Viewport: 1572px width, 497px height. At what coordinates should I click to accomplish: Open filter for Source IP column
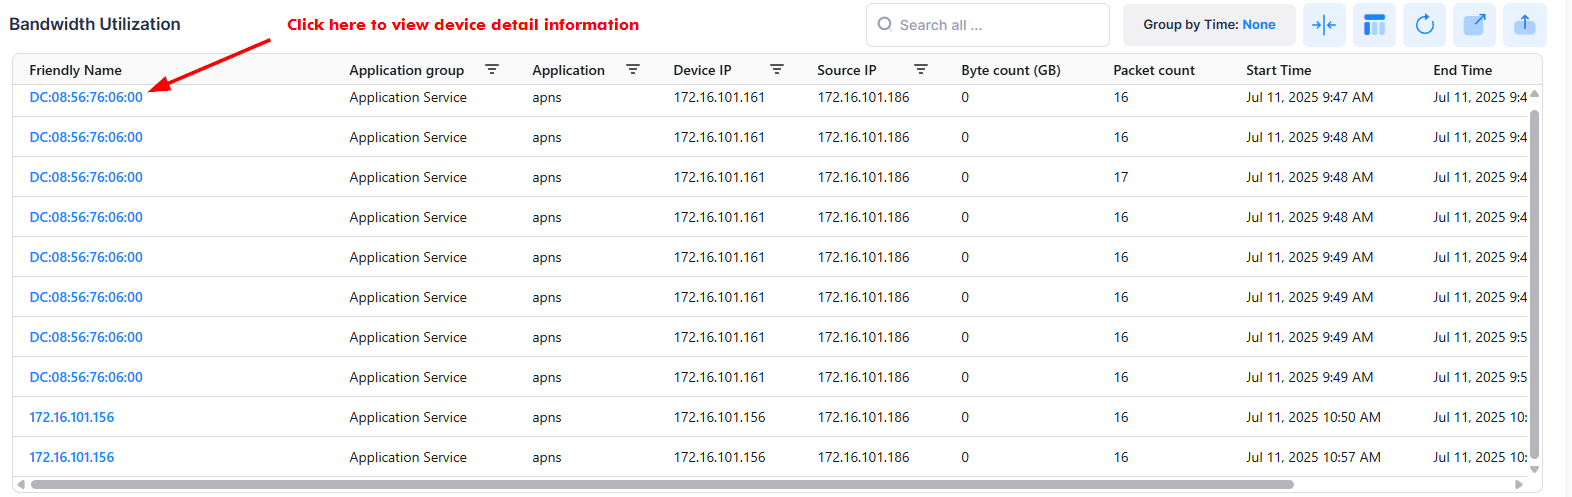tap(921, 70)
